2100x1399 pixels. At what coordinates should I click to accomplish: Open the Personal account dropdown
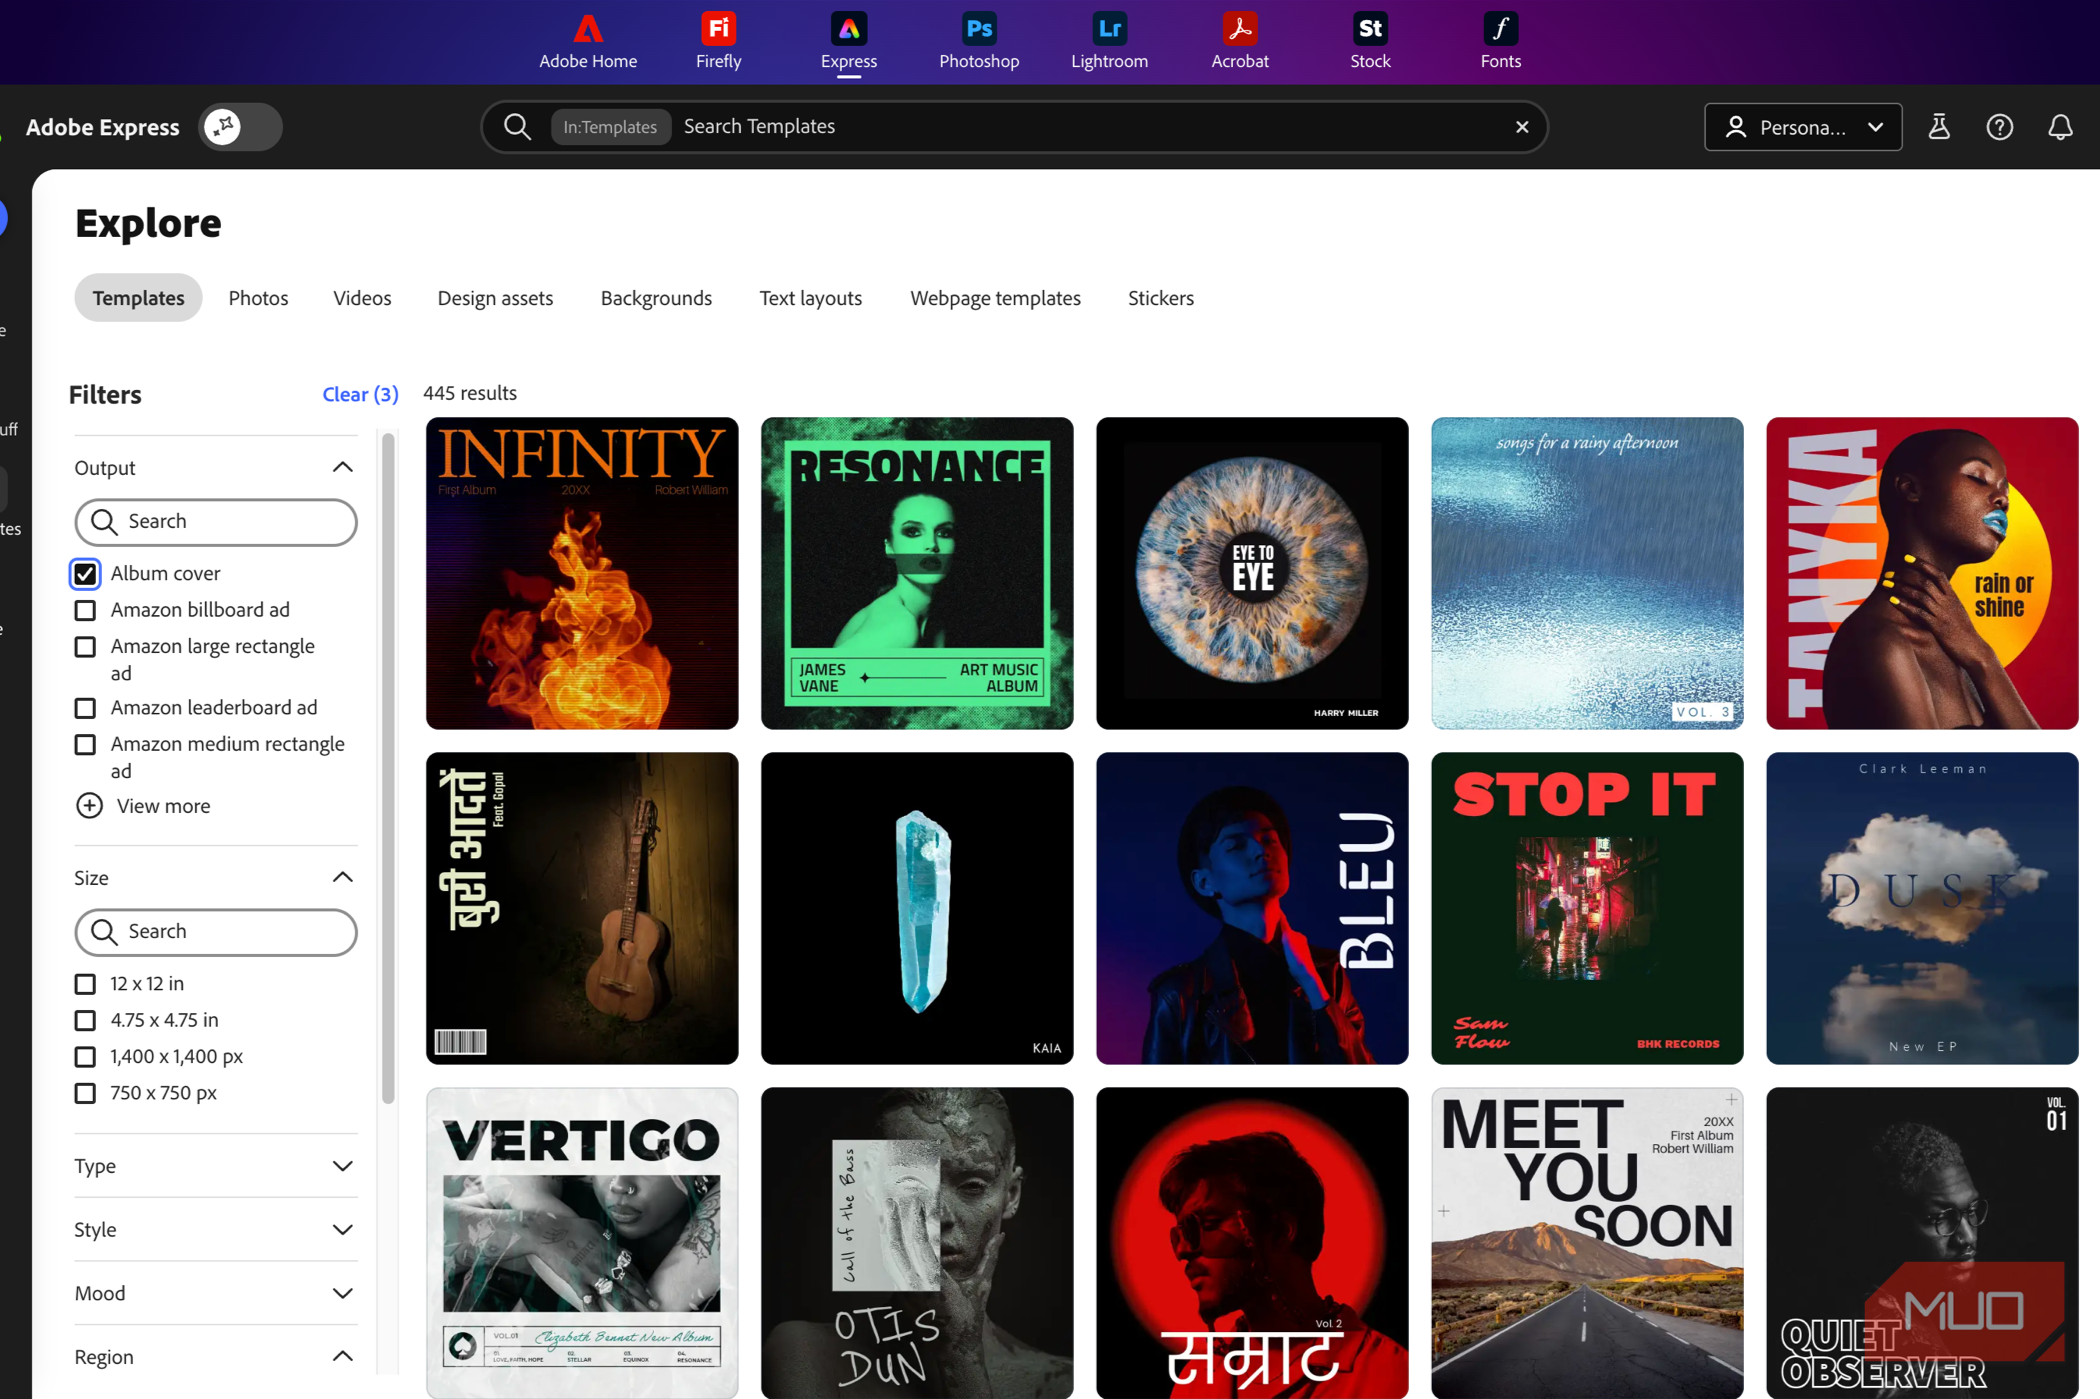tap(1802, 127)
